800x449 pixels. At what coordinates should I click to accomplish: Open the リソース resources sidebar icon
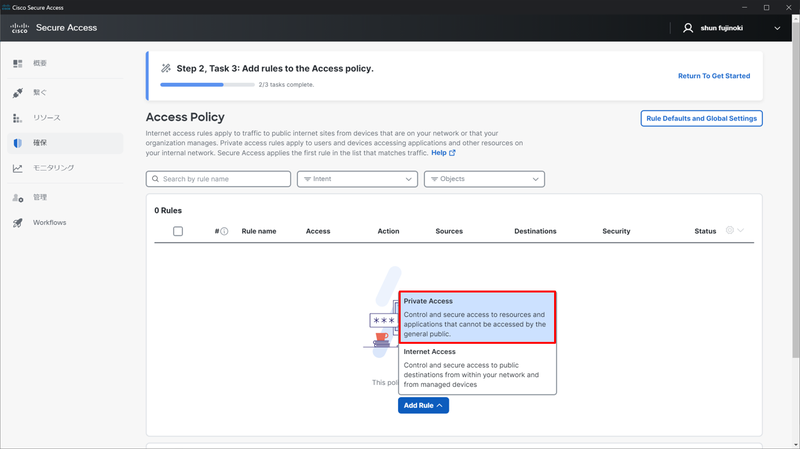point(18,118)
